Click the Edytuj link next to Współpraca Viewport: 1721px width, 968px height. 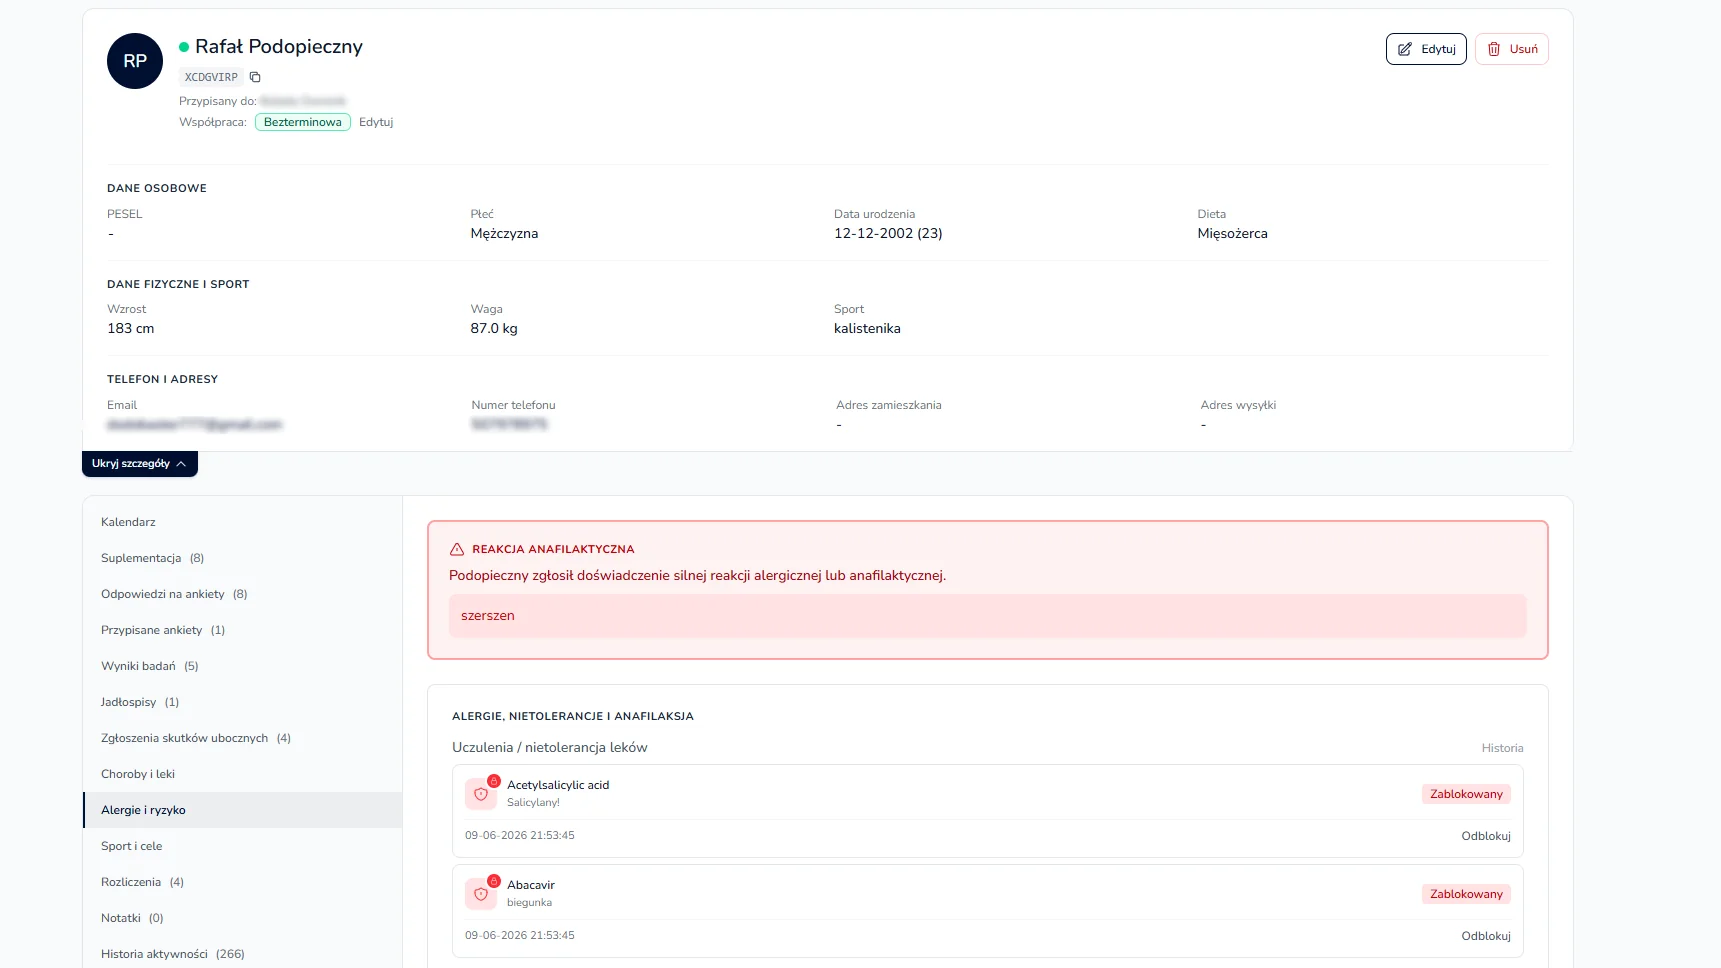pos(376,122)
